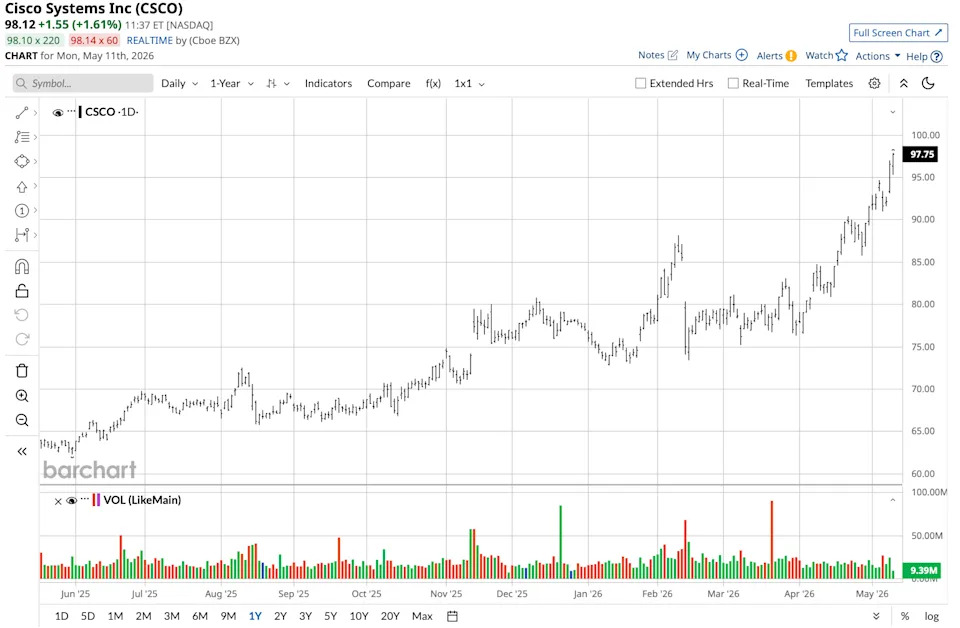Click the Alerts link
Viewport: 960px width, 628px height.
(770, 56)
